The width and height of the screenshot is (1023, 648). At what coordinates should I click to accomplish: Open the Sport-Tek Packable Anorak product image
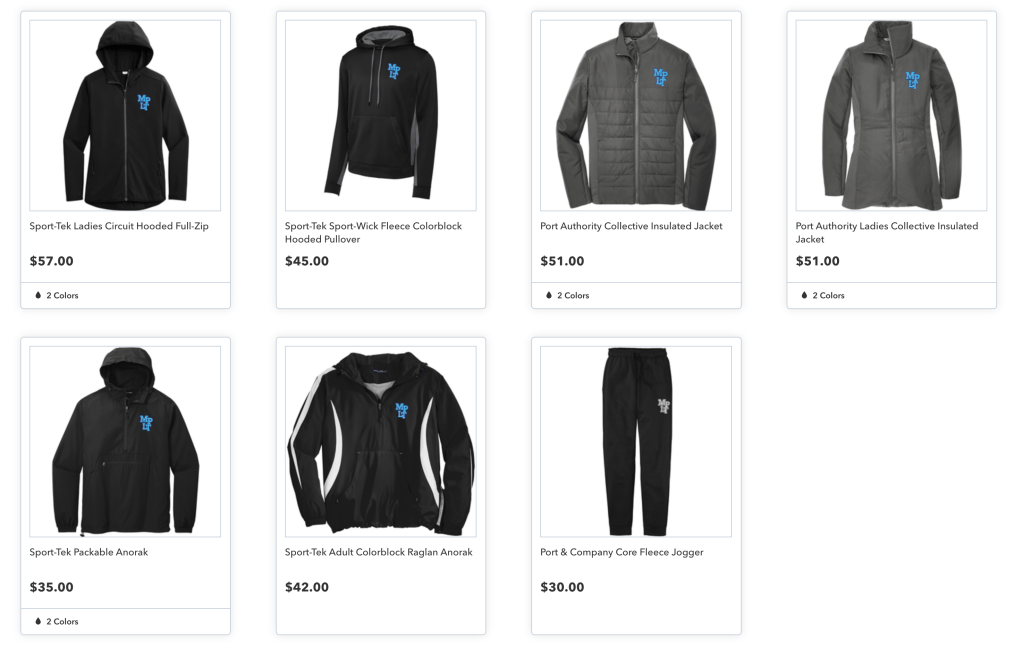125,442
